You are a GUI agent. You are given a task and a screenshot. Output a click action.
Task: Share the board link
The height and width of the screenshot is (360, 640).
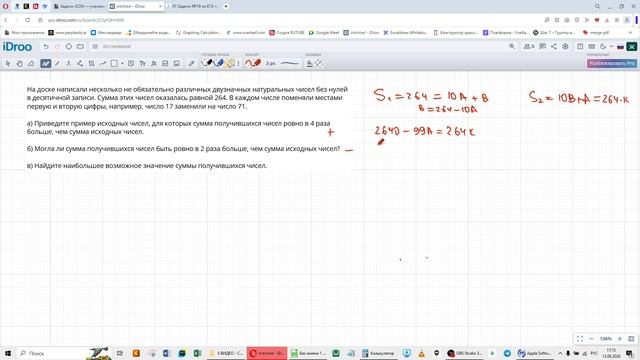pos(553,47)
